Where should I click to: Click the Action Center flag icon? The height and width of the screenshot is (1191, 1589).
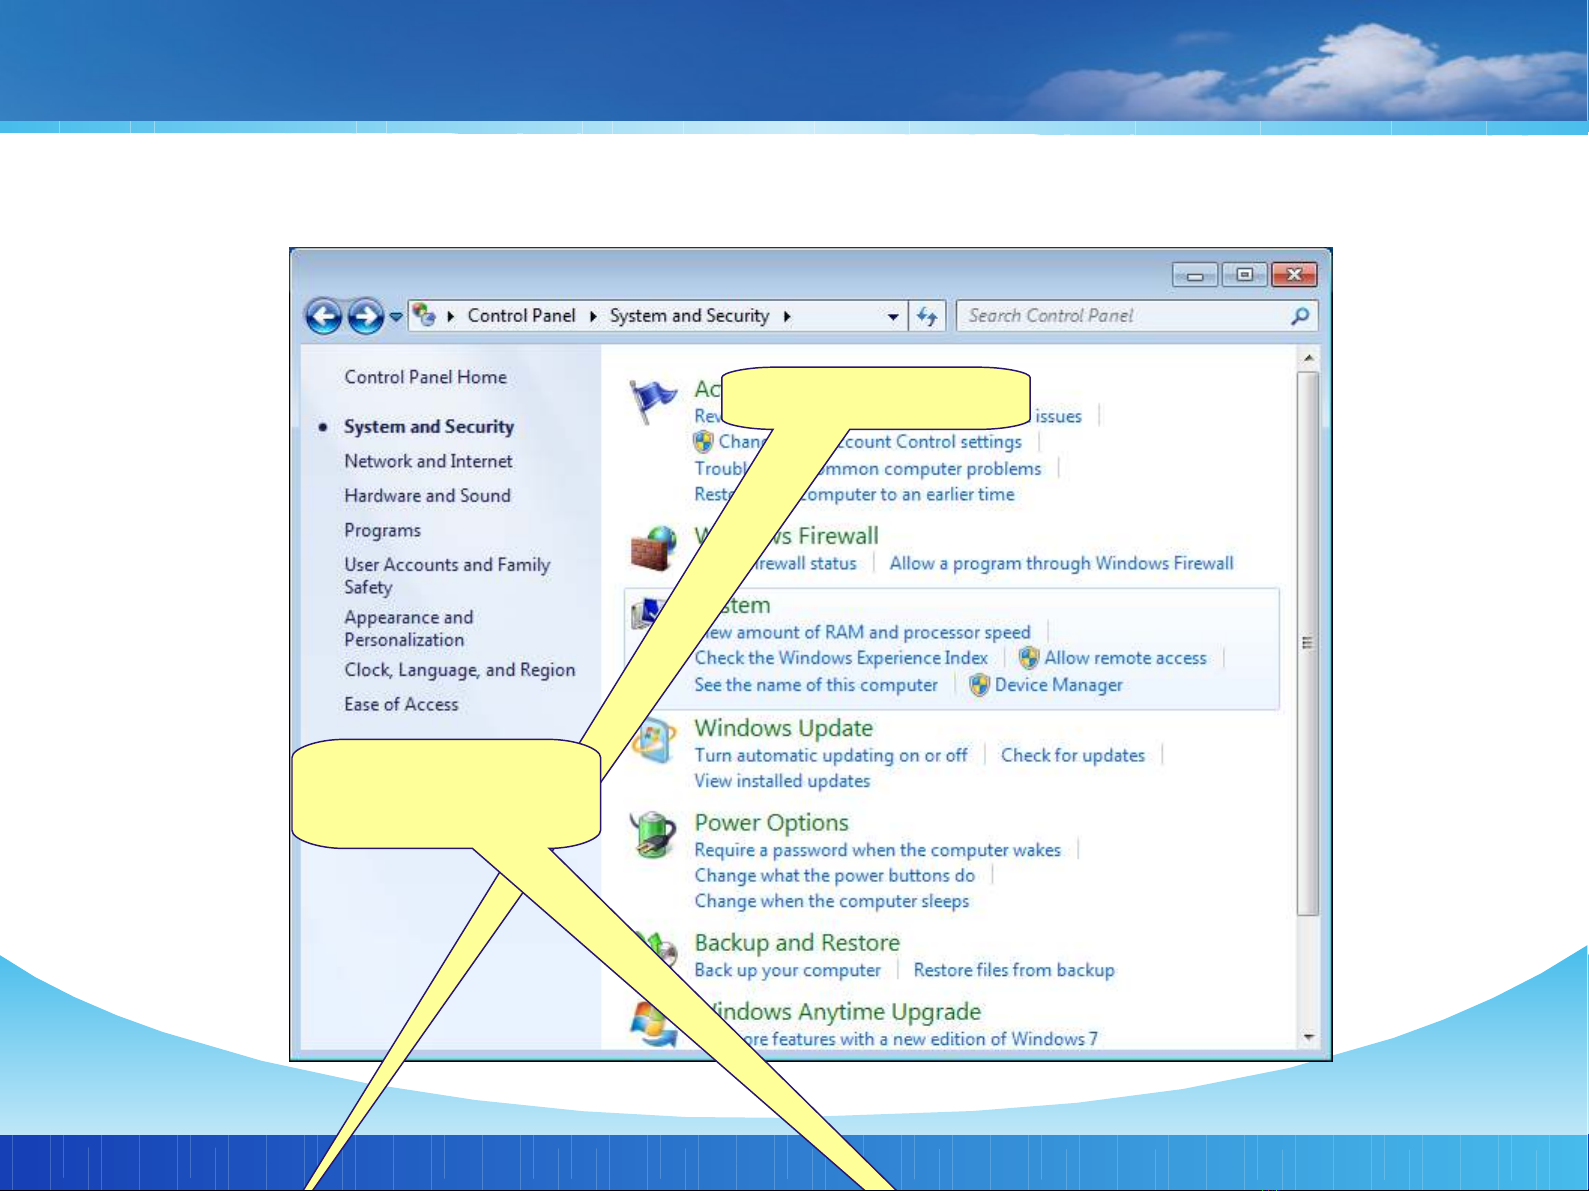tap(653, 402)
